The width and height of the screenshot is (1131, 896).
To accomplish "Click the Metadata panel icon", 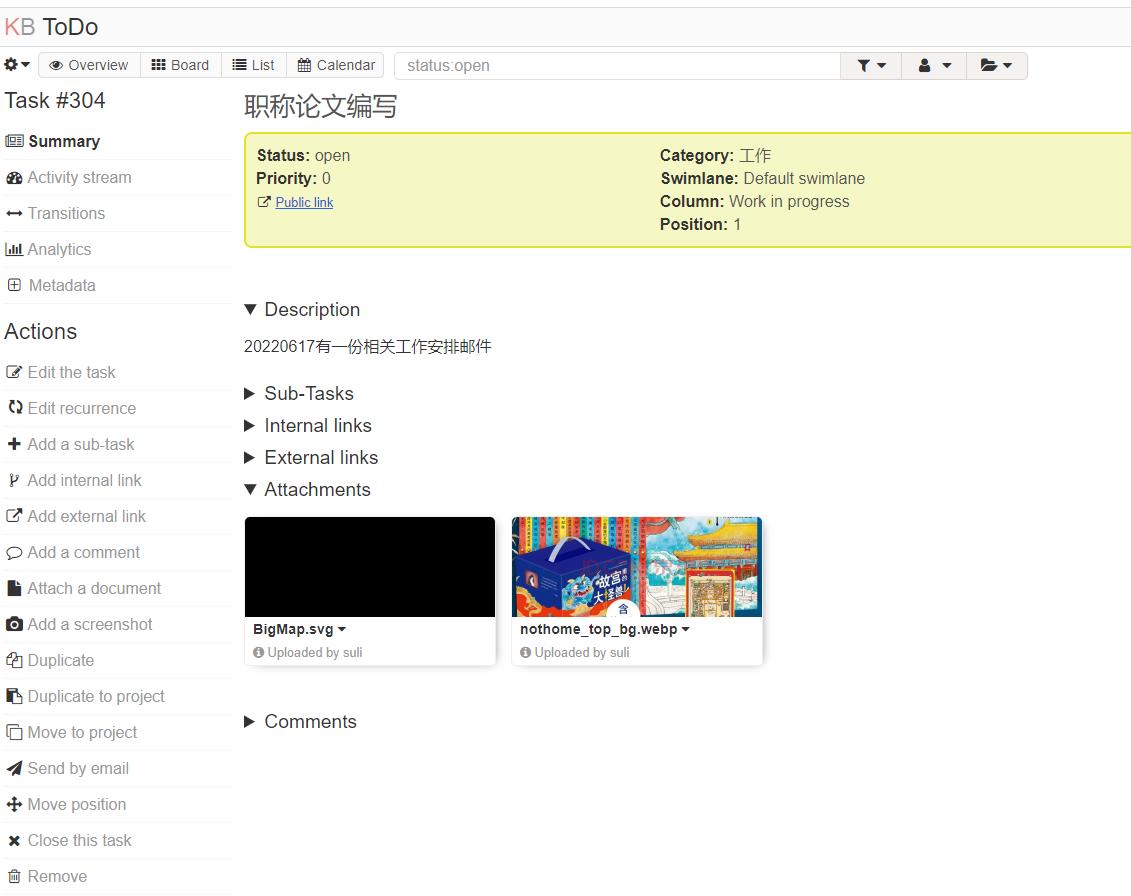I will 14,285.
